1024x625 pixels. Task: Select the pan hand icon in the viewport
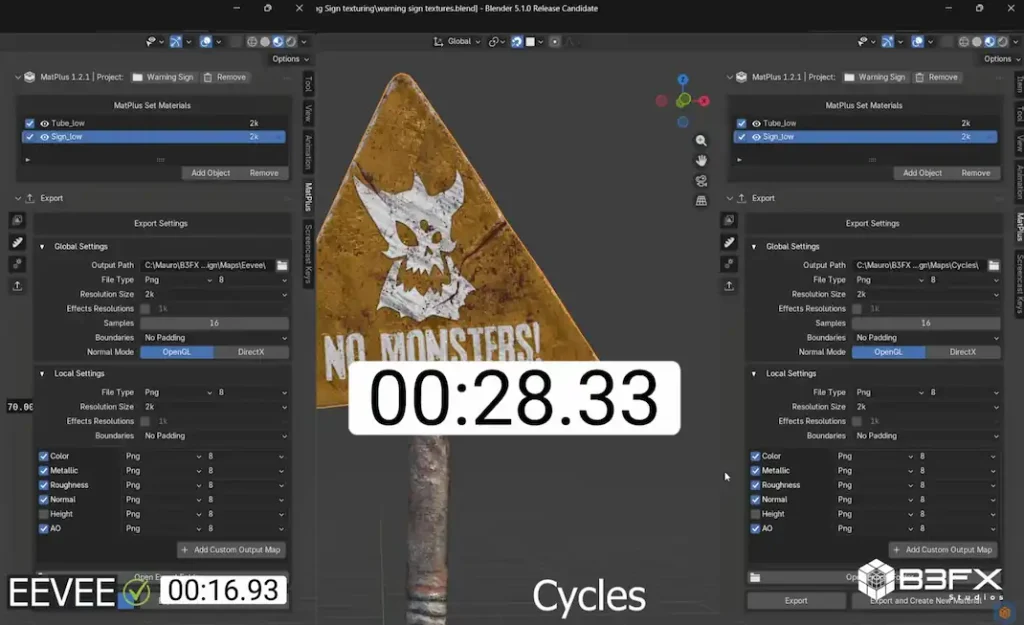pos(701,160)
